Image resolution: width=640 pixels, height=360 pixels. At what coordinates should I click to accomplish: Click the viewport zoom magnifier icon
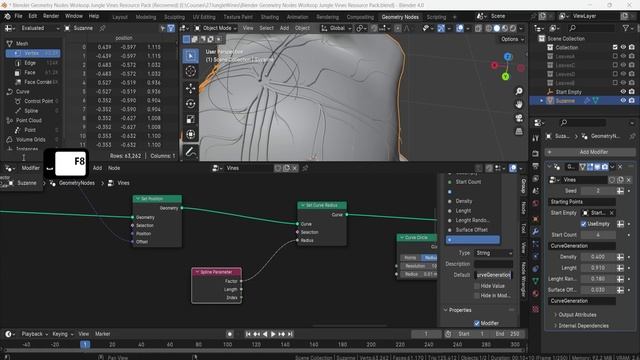(519, 91)
